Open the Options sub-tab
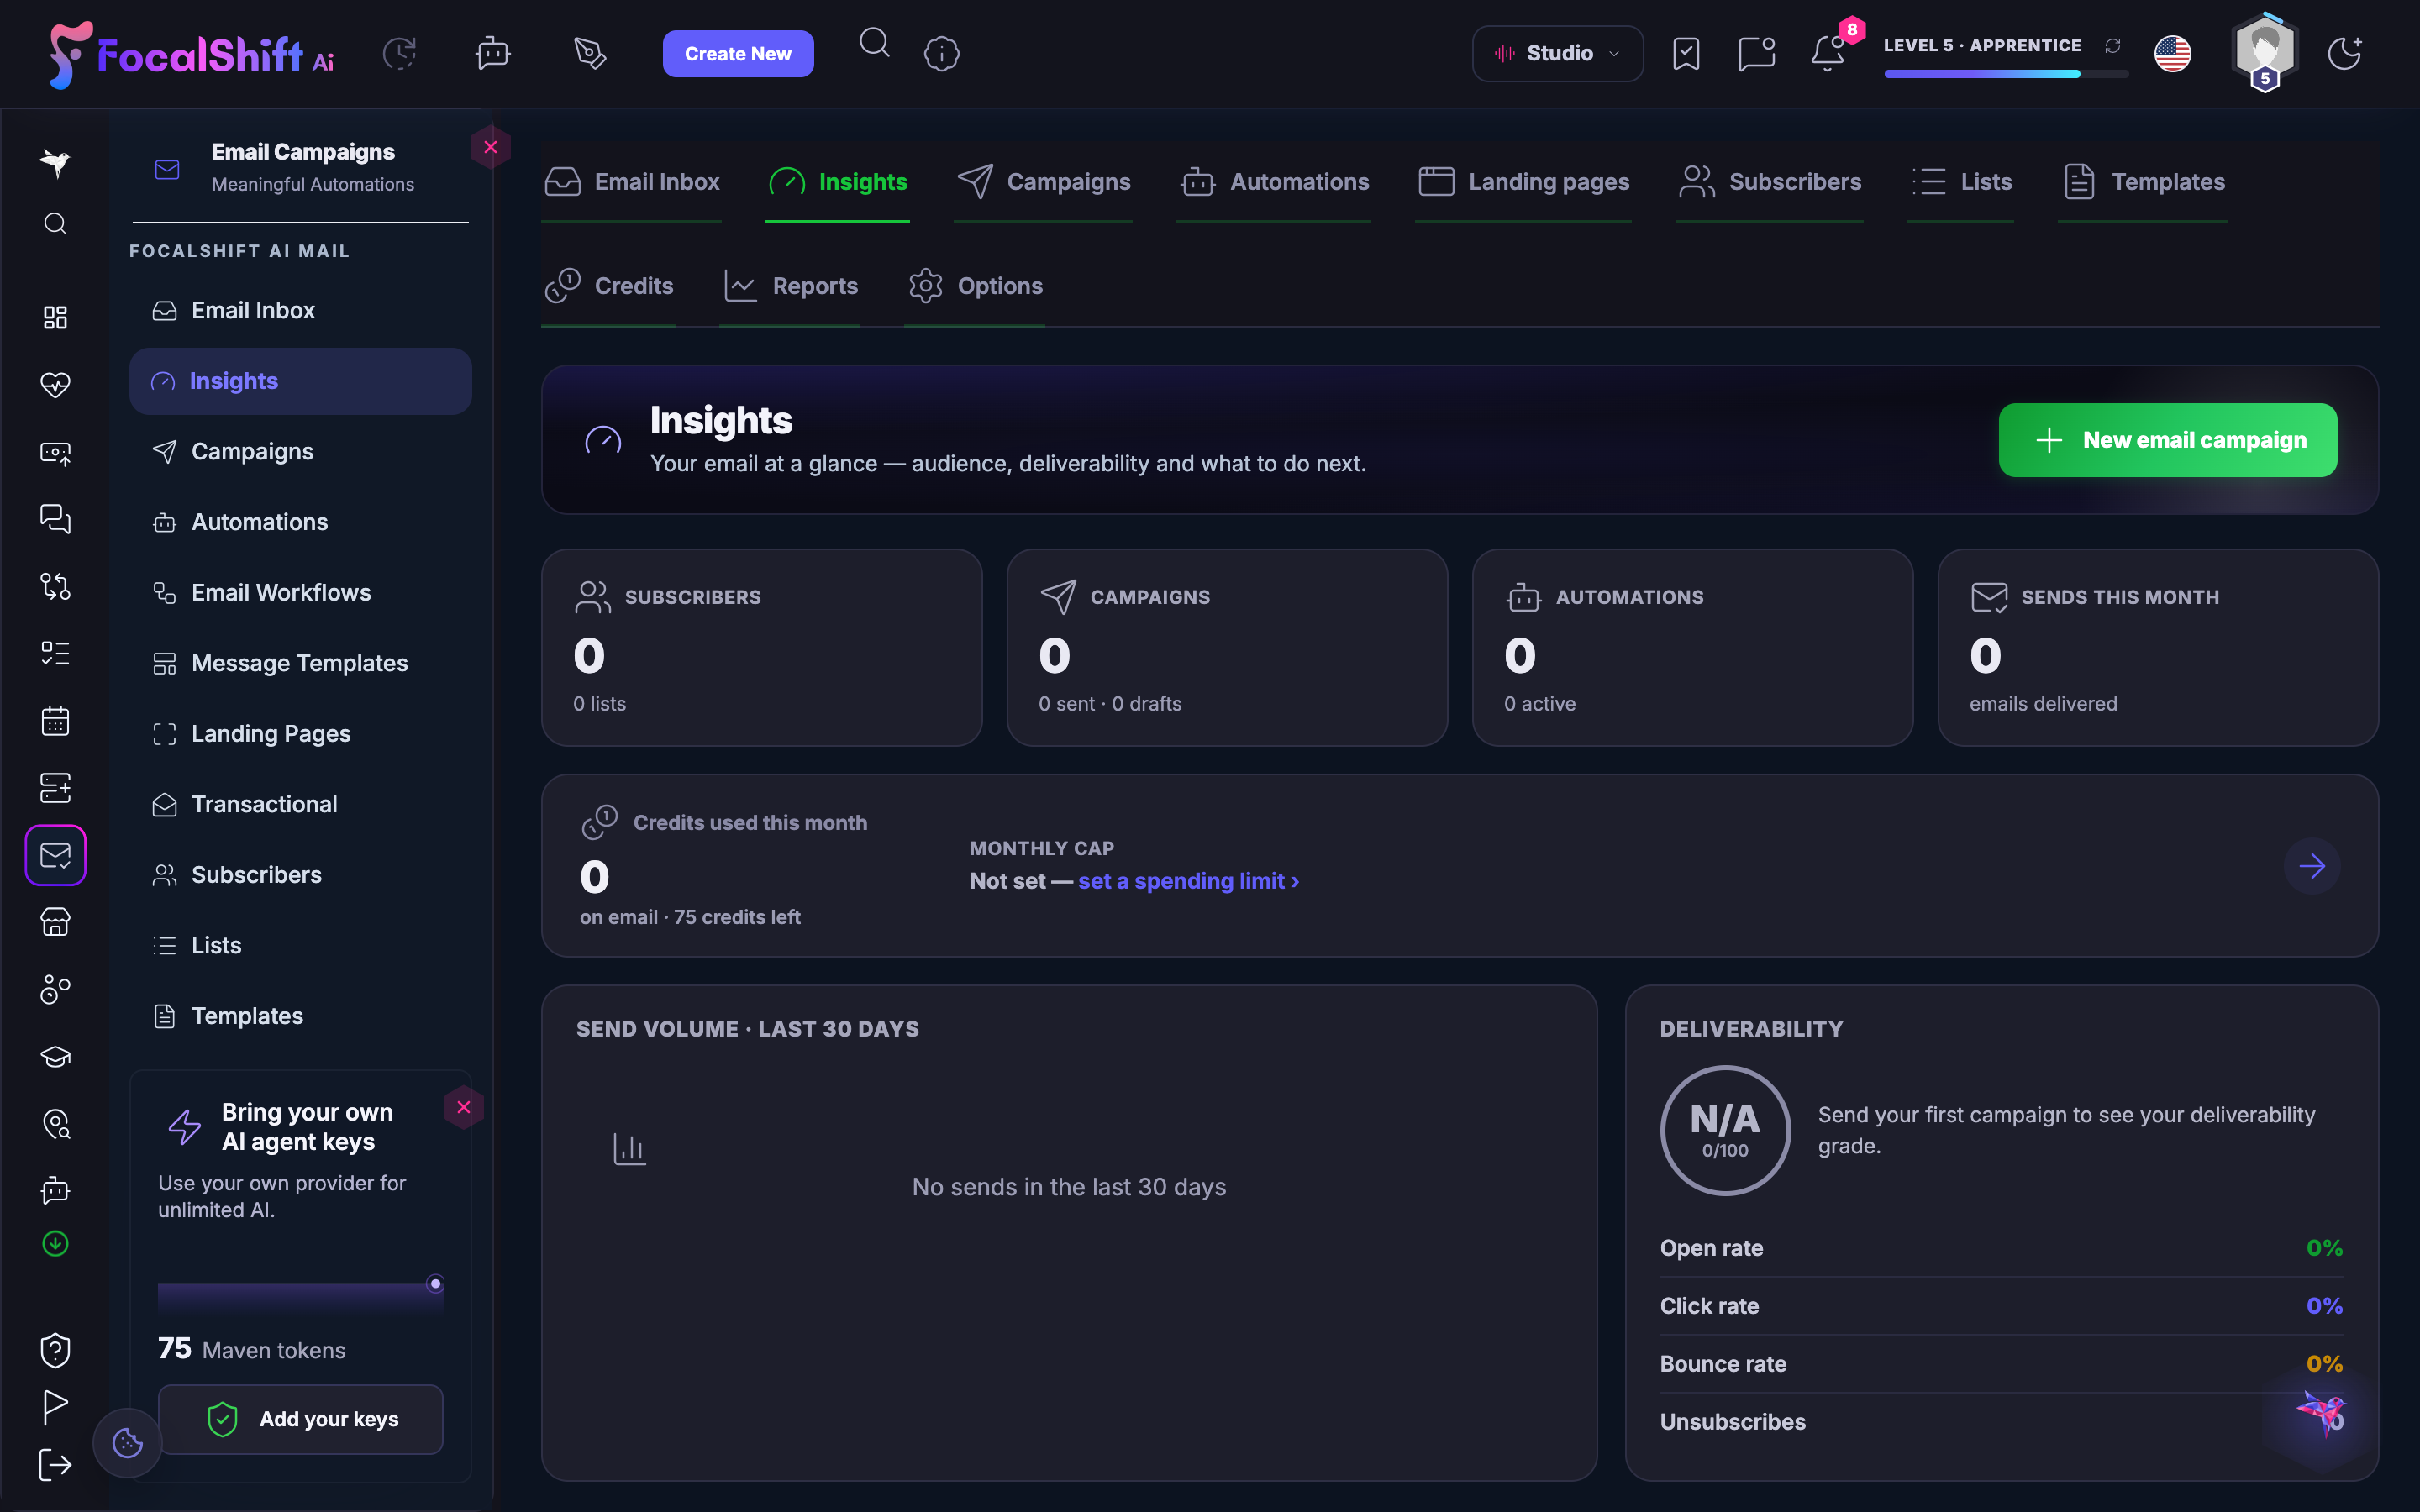Image resolution: width=2420 pixels, height=1512 pixels. [x=975, y=286]
